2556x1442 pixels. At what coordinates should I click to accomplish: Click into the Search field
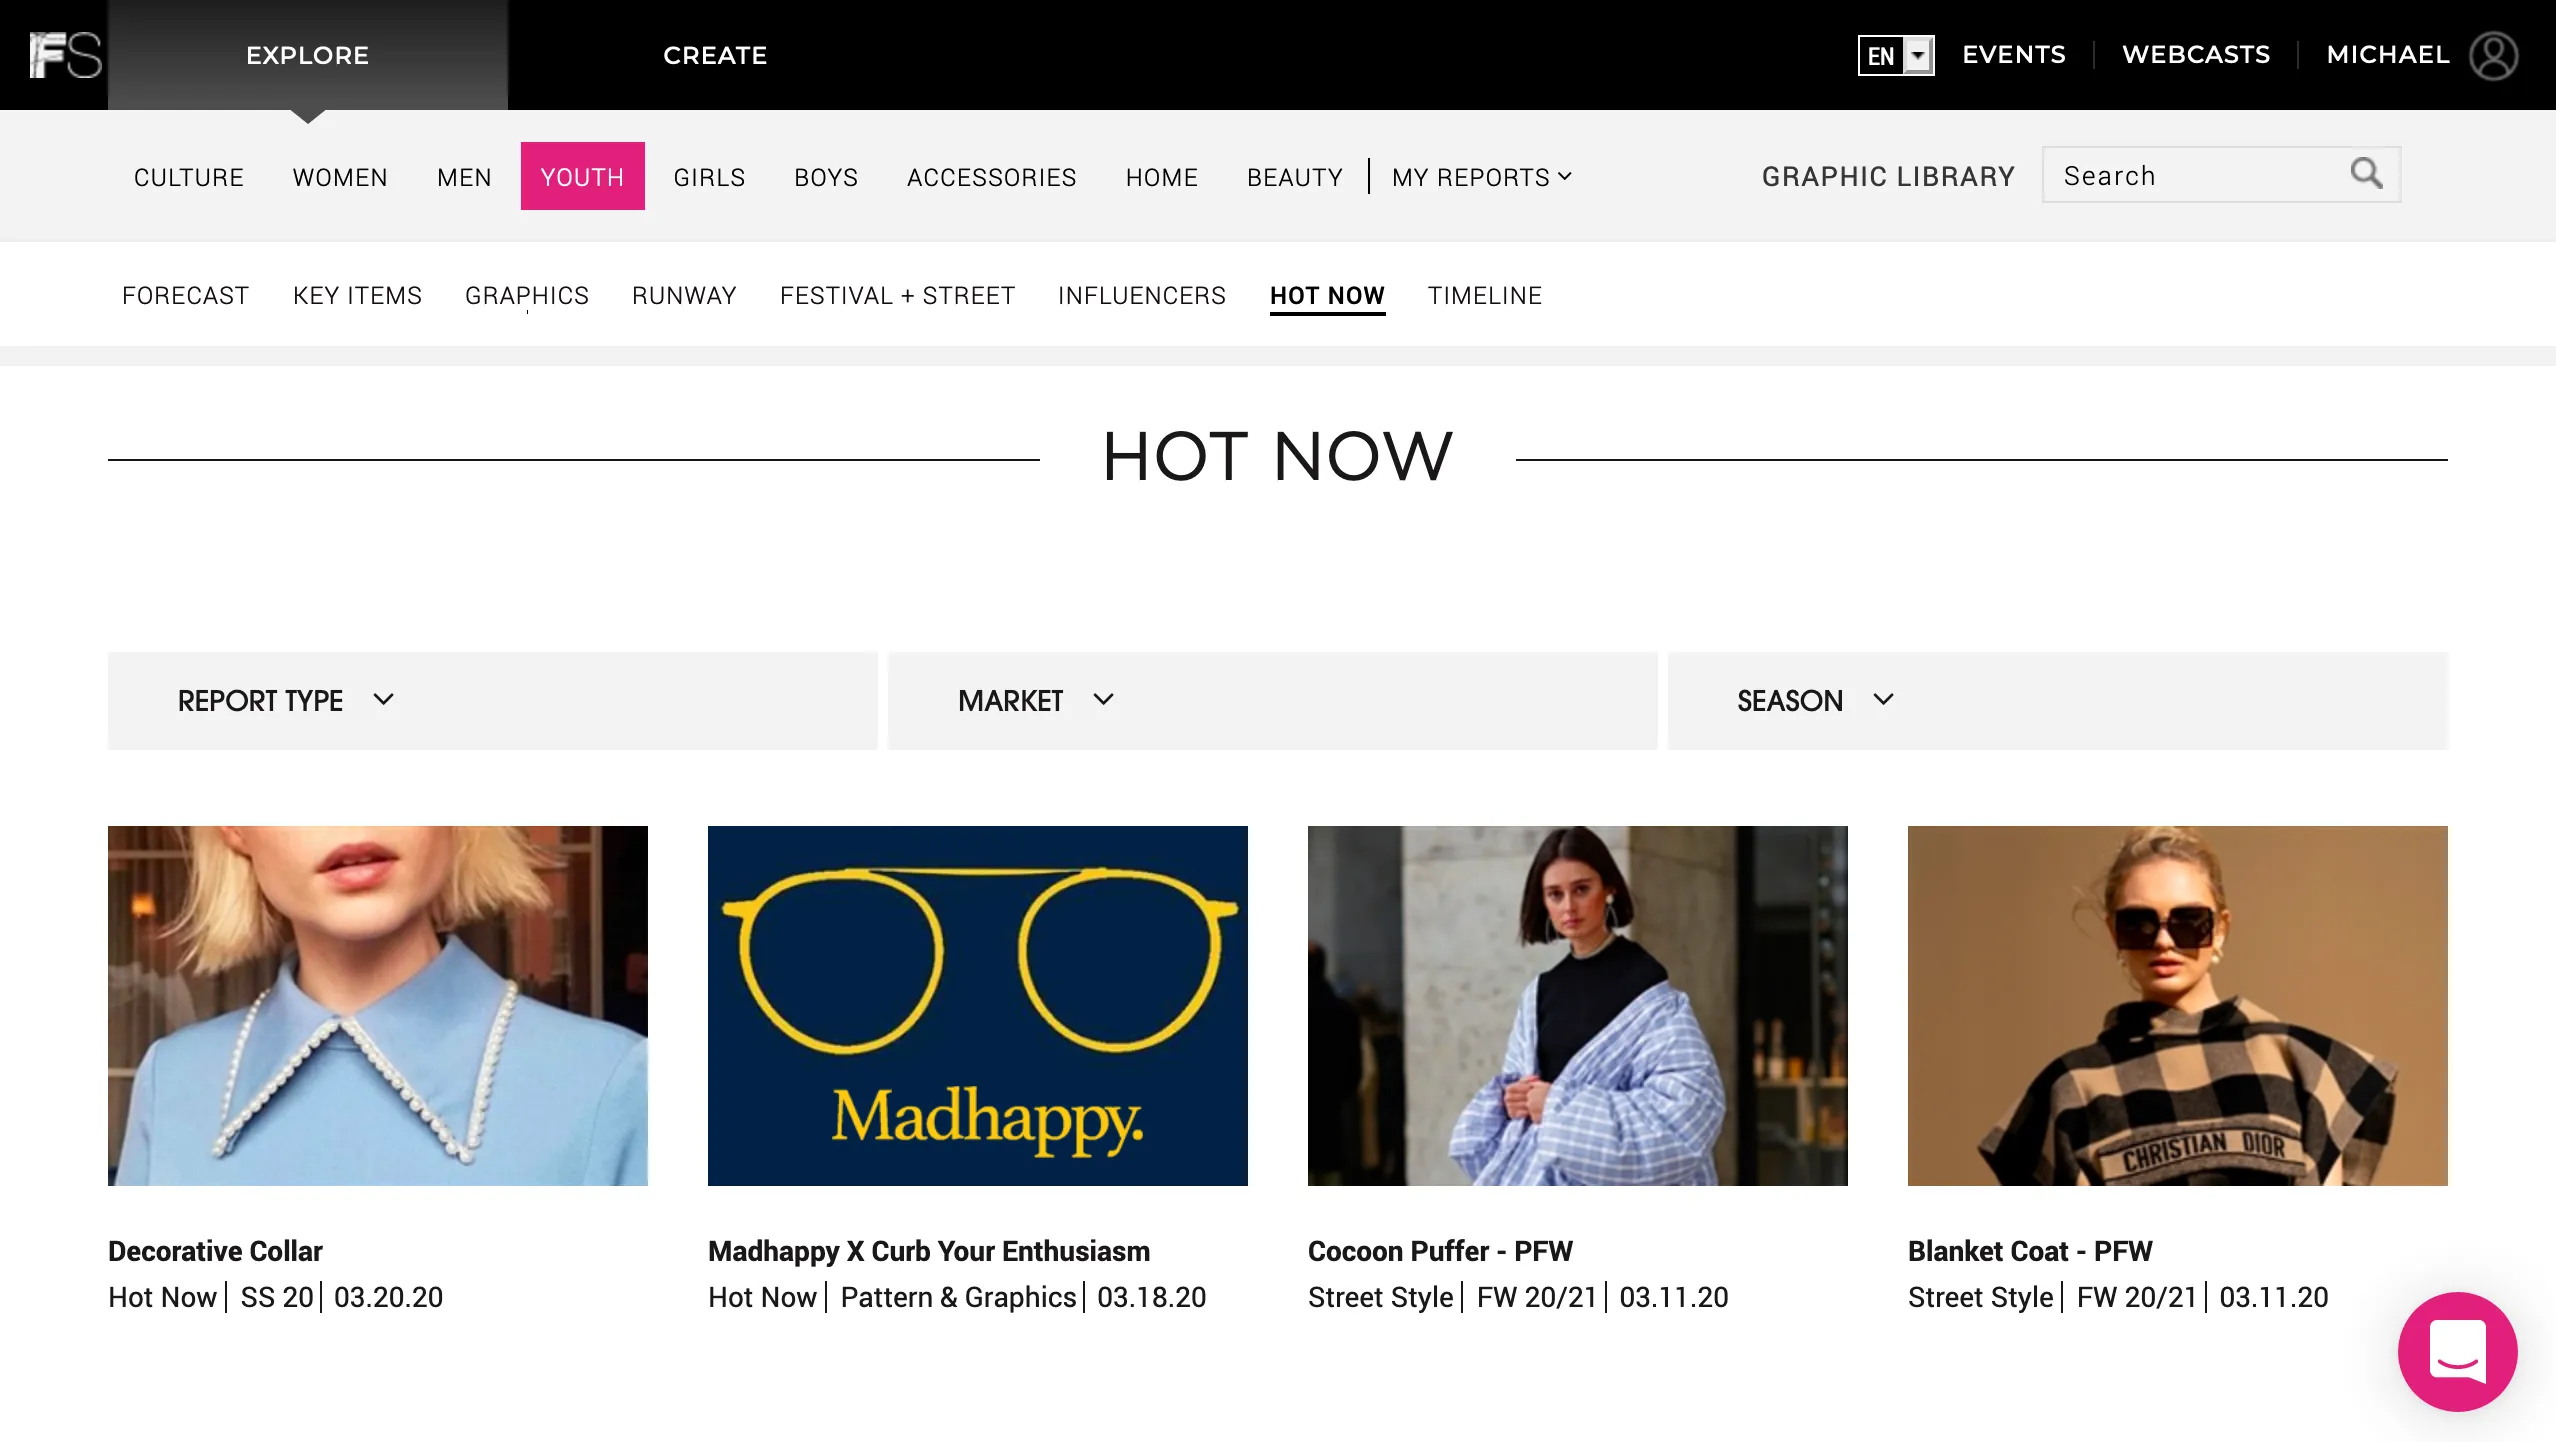click(2221, 175)
